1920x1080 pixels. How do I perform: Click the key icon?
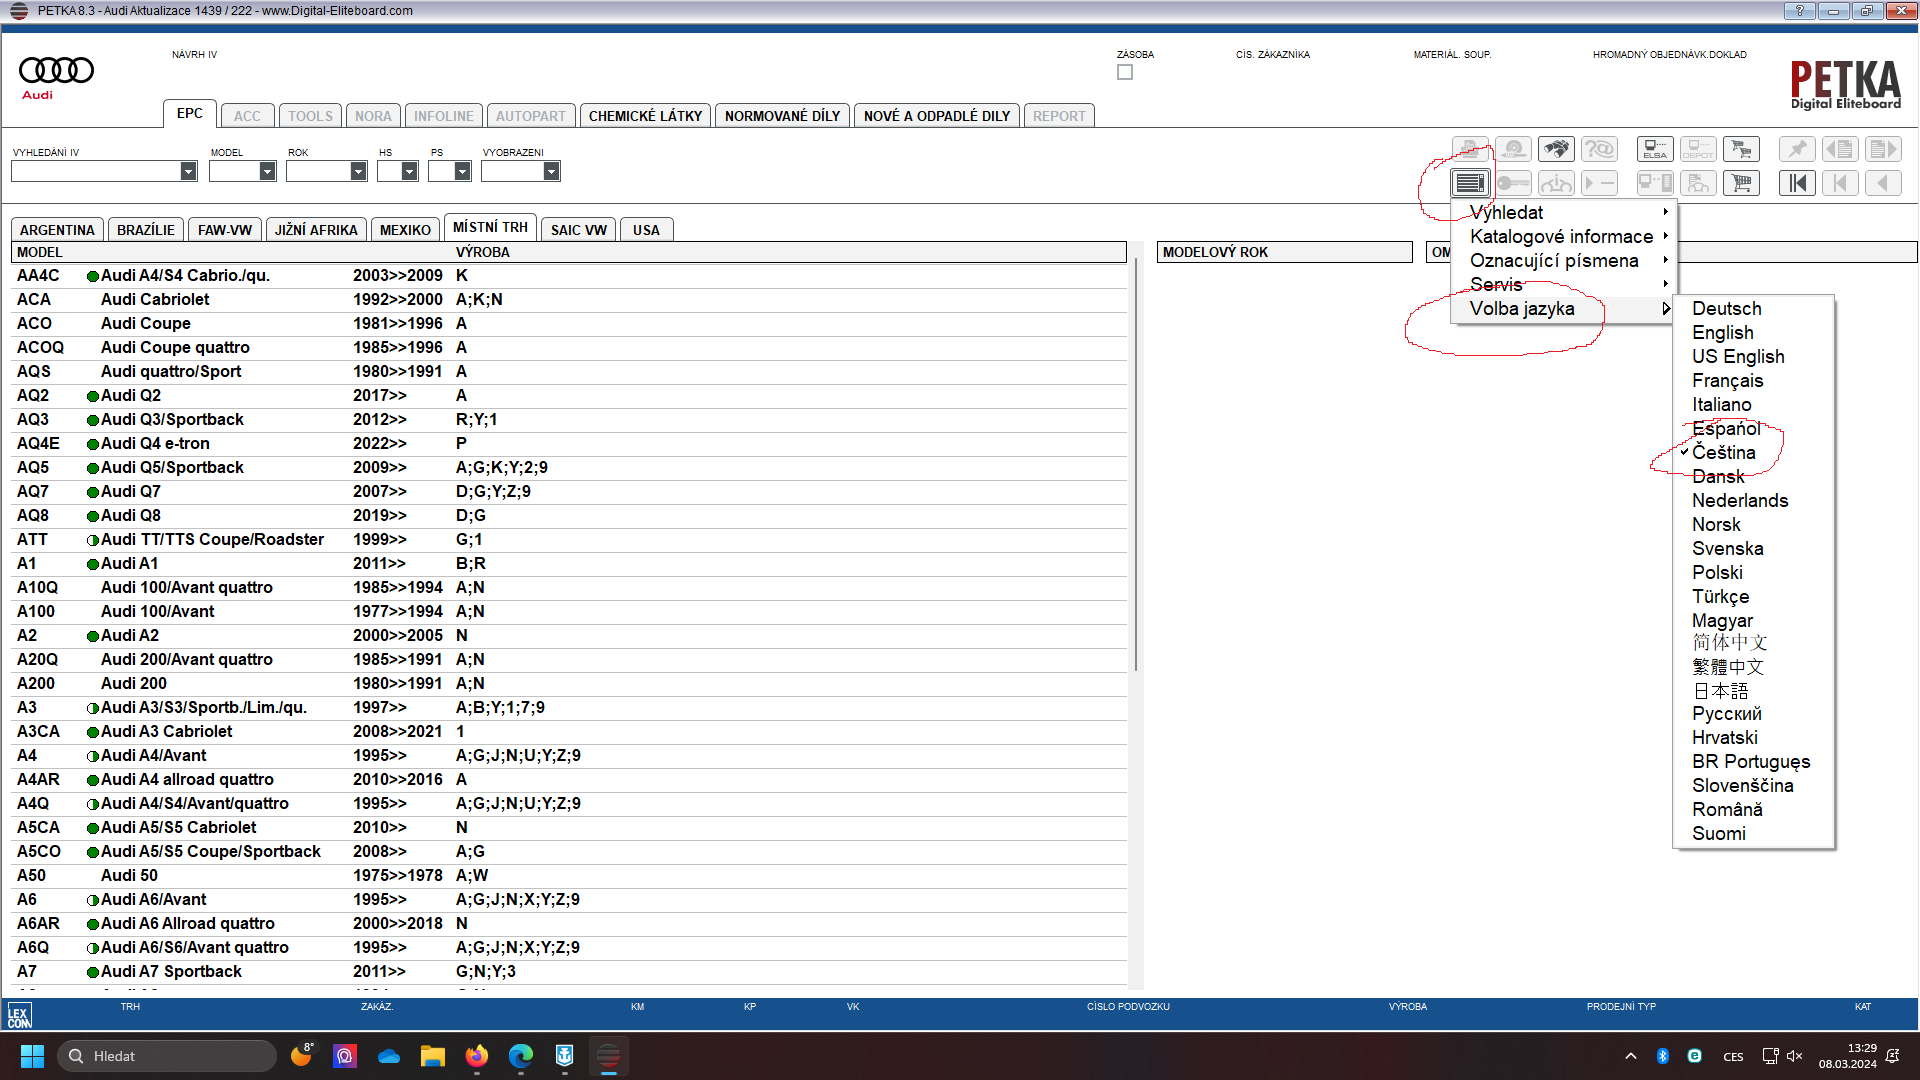point(1513,183)
